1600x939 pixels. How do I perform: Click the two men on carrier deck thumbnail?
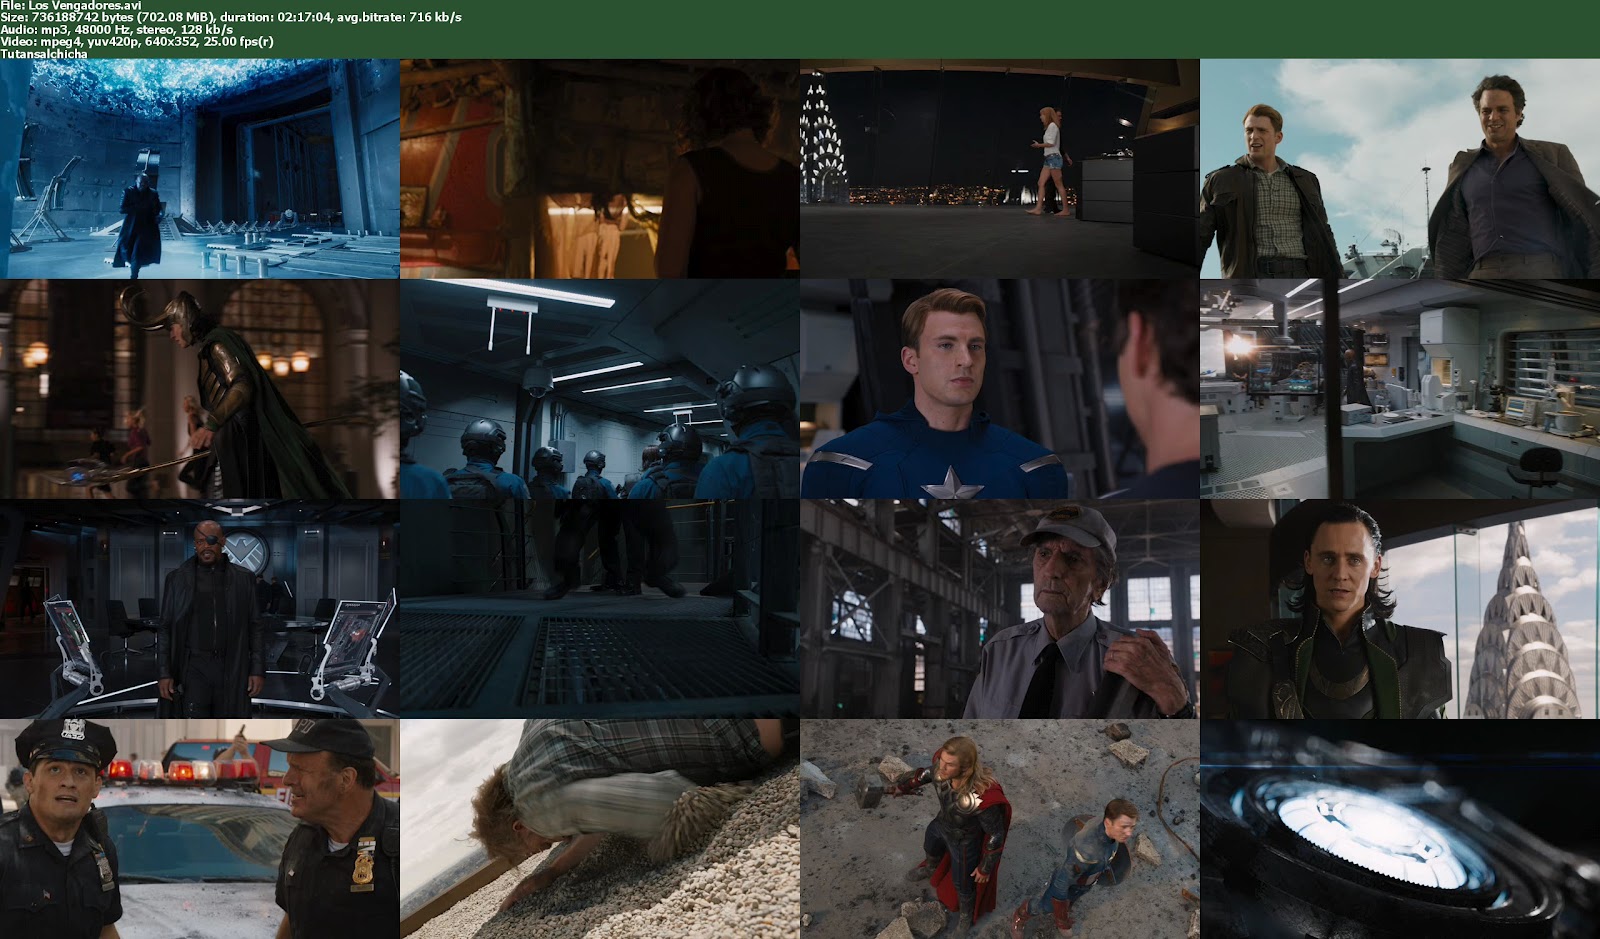1400,168
